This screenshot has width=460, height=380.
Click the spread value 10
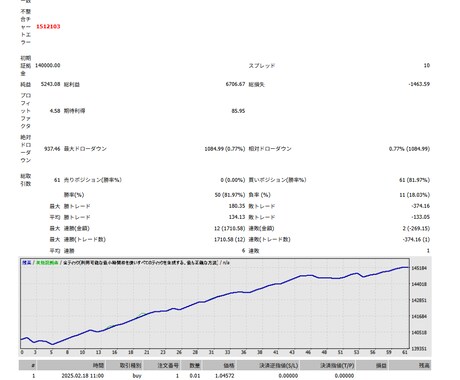427,65
